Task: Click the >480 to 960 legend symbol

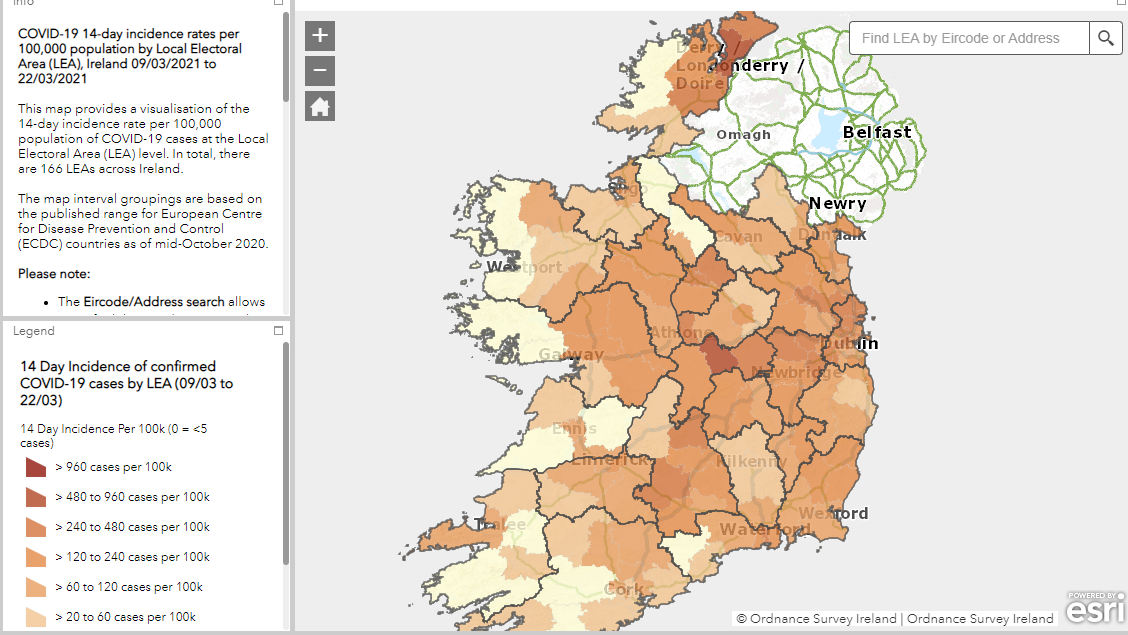Action: [36, 497]
